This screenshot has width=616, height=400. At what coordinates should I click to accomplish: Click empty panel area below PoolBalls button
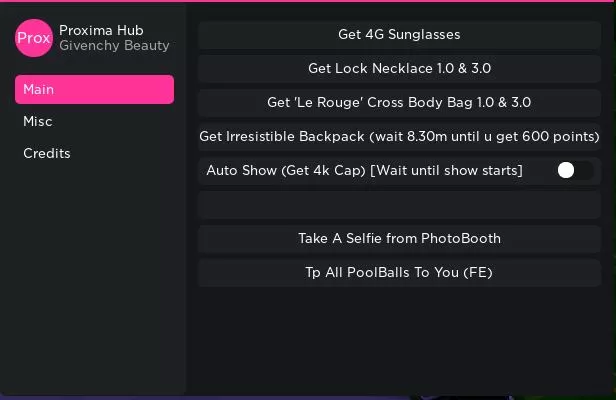coord(399,340)
